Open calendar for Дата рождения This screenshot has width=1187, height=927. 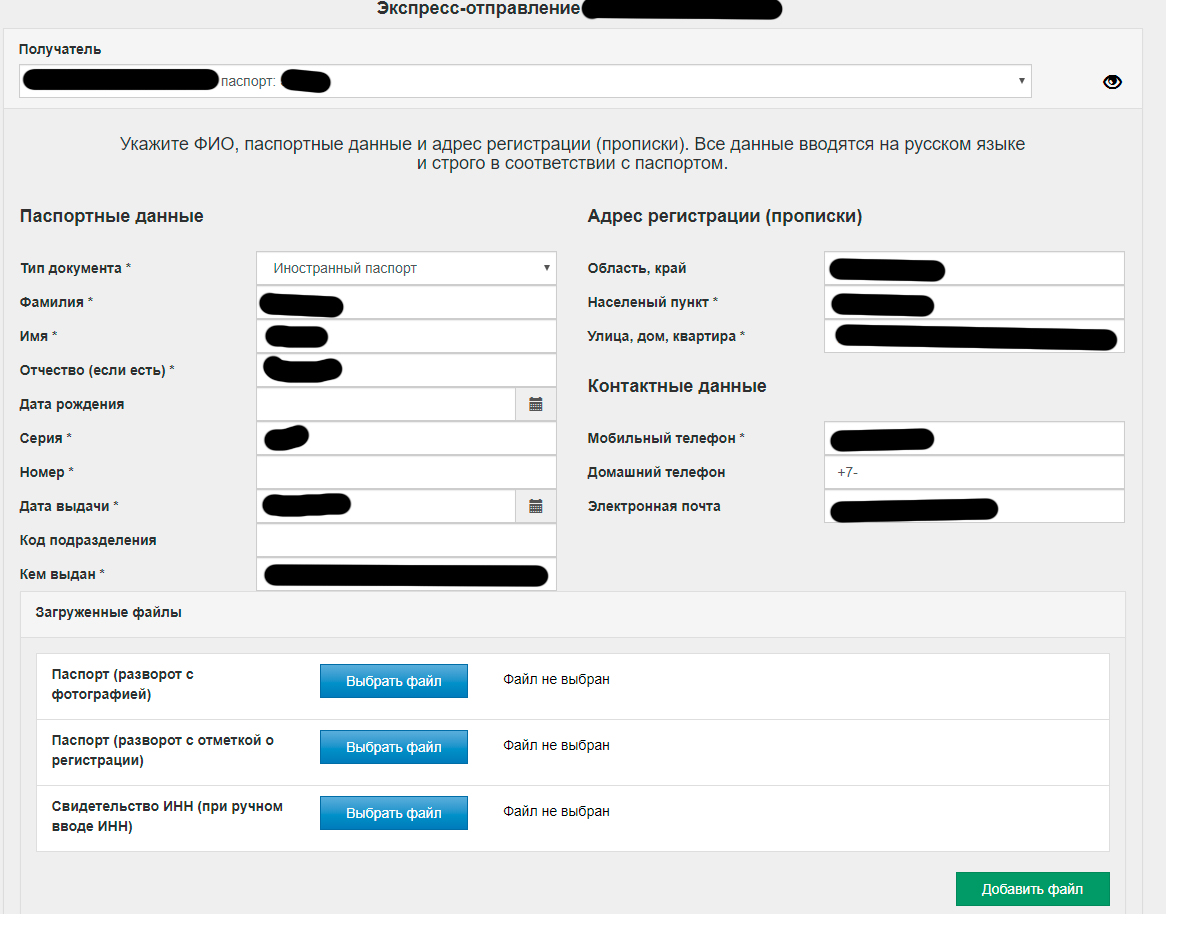pos(536,405)
